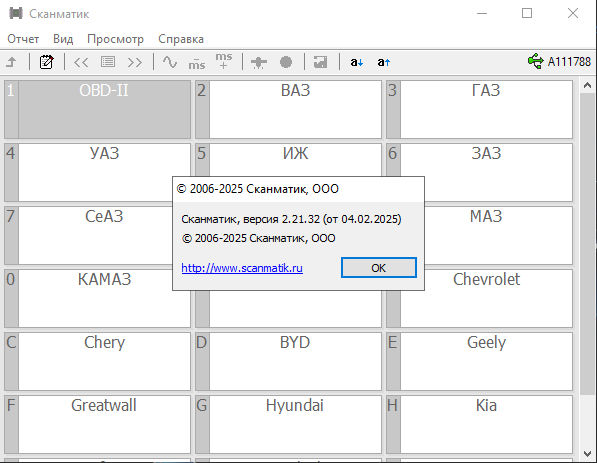Follow the http://www.scanmatik.ru link
The image size is (597, 463).
pos(242,268)
